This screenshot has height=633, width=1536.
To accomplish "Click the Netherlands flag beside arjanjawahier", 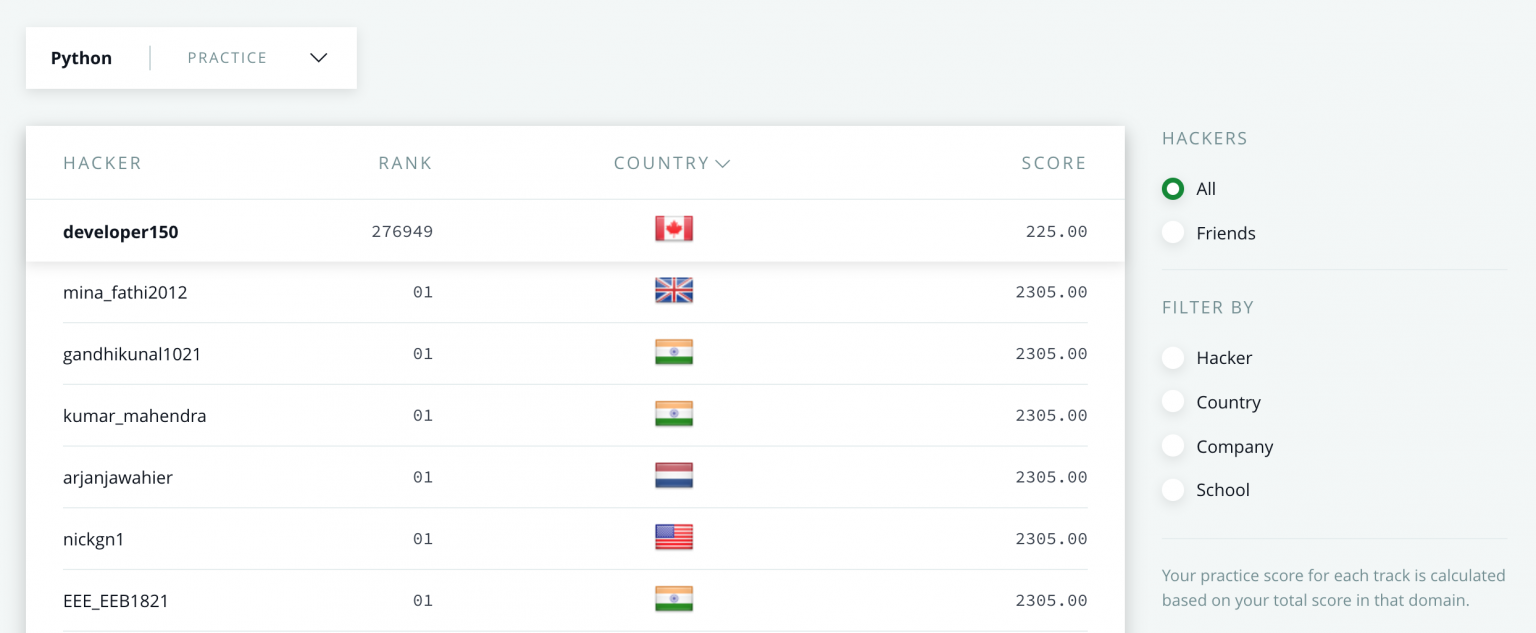I will click(674, 476).
